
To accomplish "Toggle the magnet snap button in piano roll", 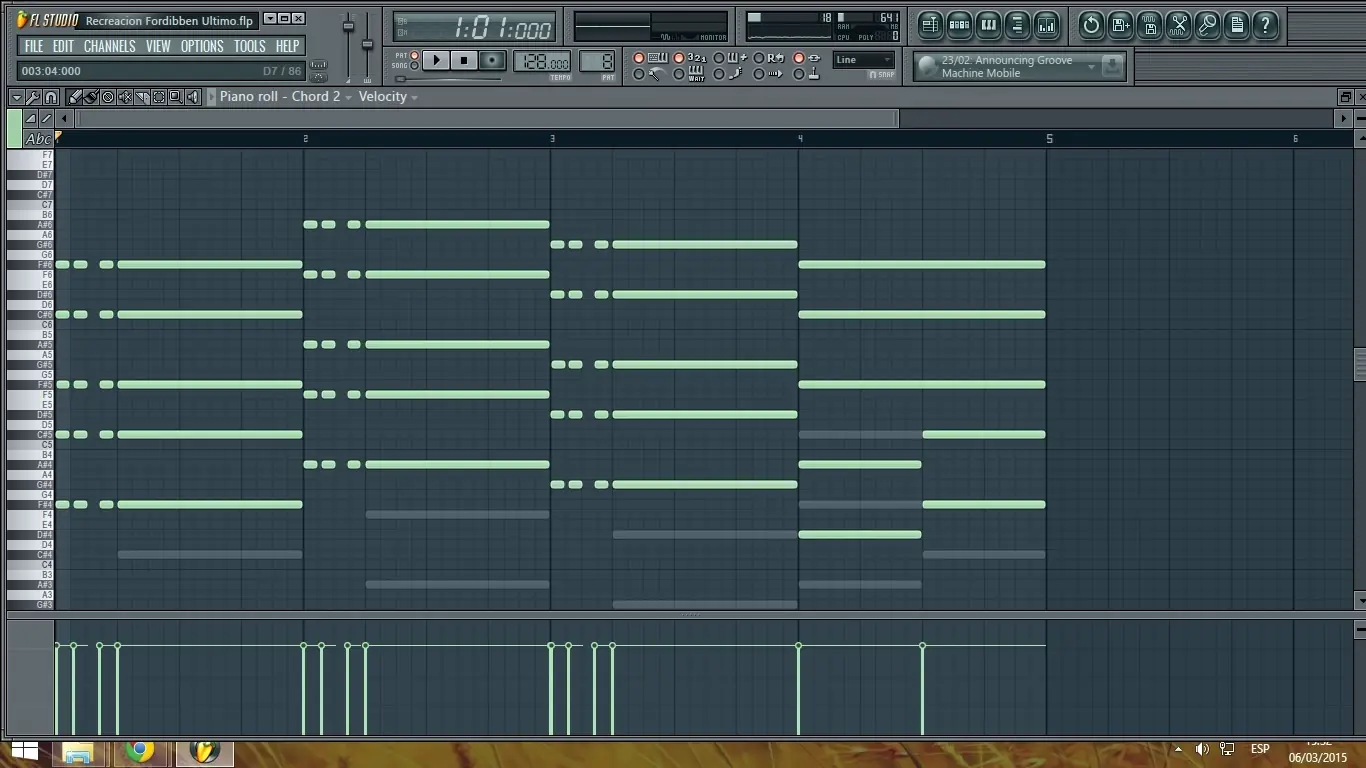I will tap(50, 97).
